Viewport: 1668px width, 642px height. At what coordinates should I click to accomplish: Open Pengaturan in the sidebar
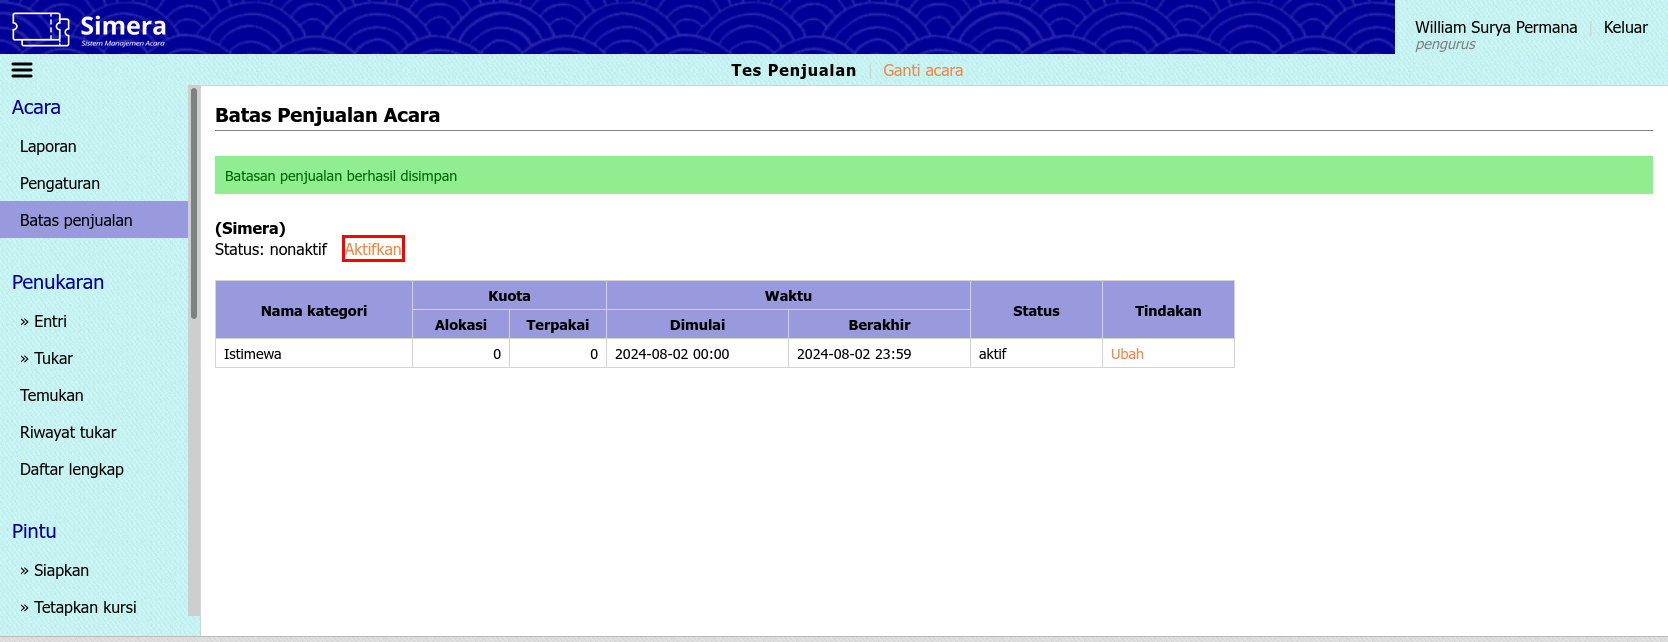click(94, 183)
